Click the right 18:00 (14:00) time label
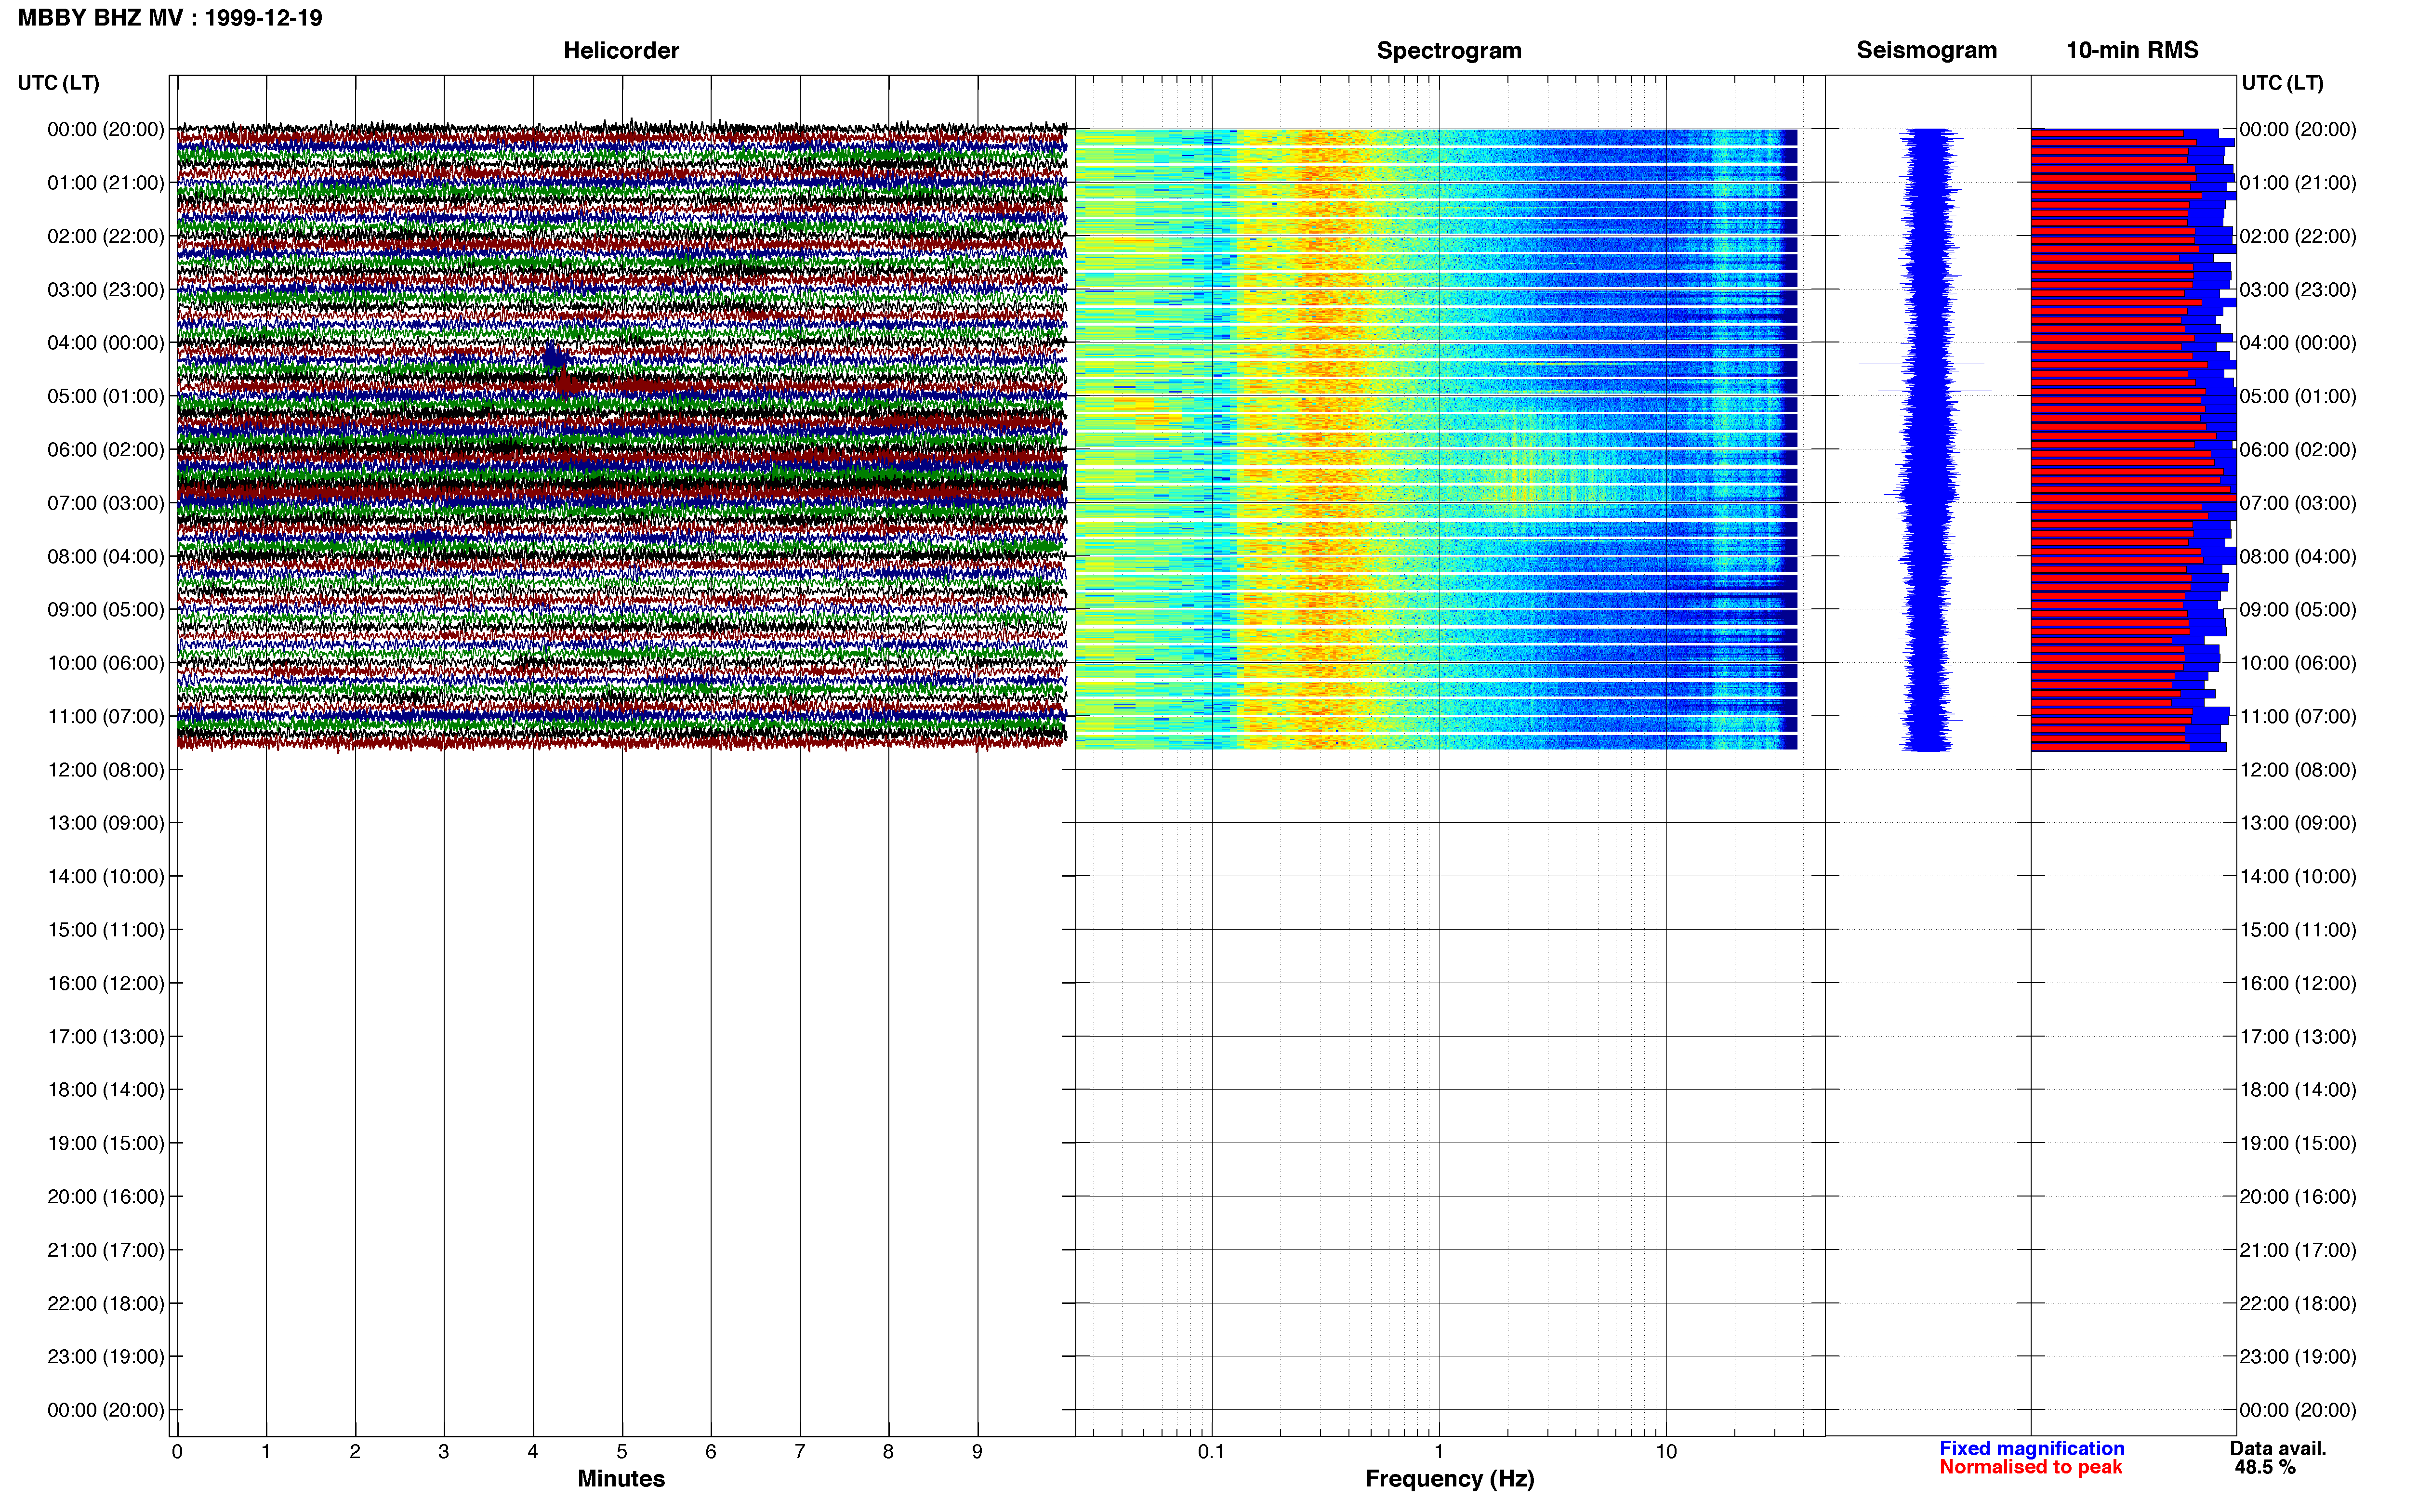2418x1512 pixels. tap(2298, 1090)
